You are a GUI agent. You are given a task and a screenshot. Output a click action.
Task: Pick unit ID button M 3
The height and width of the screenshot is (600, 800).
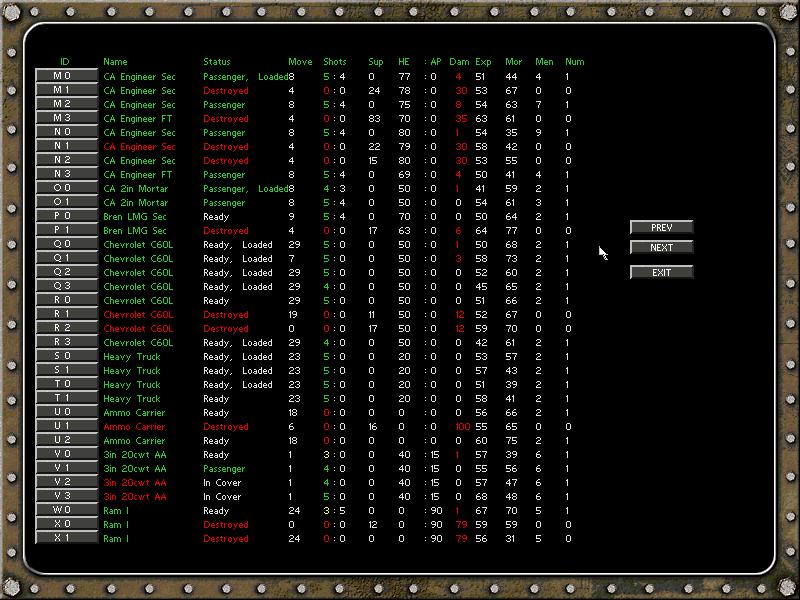point(66,118)
